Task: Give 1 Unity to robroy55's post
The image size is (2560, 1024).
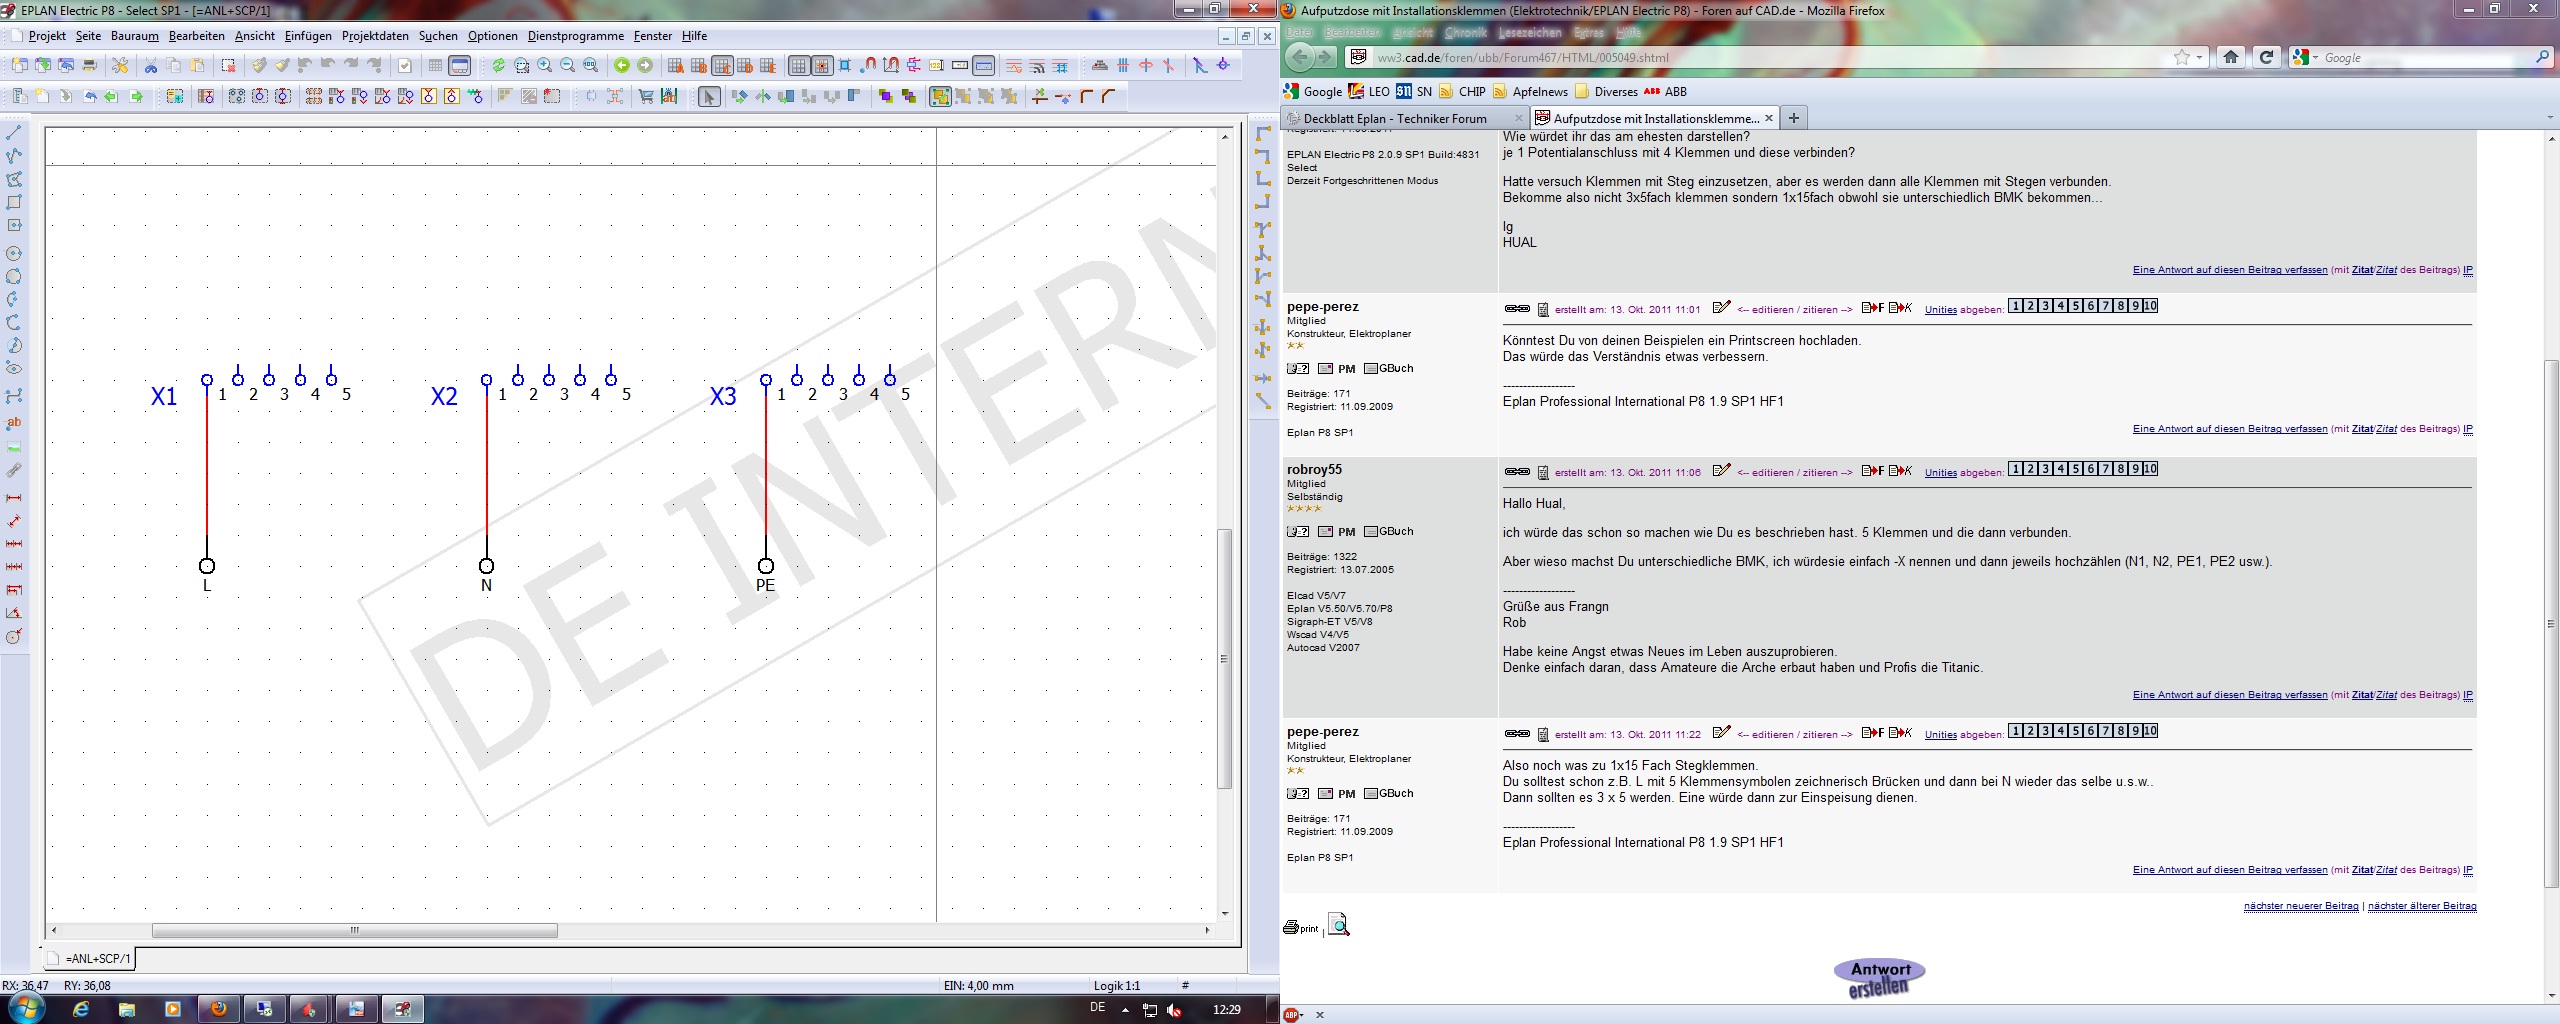Action: (x=2016, y=469)
